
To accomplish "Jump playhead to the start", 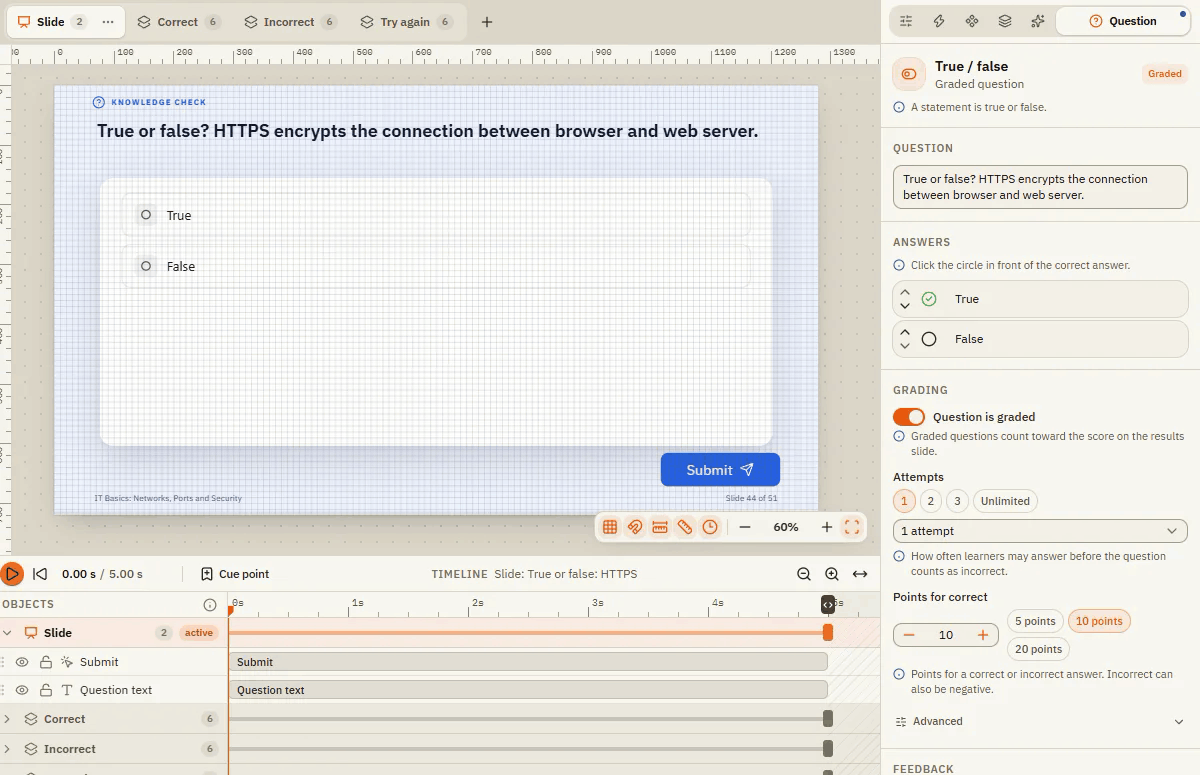I will point(40,574).
